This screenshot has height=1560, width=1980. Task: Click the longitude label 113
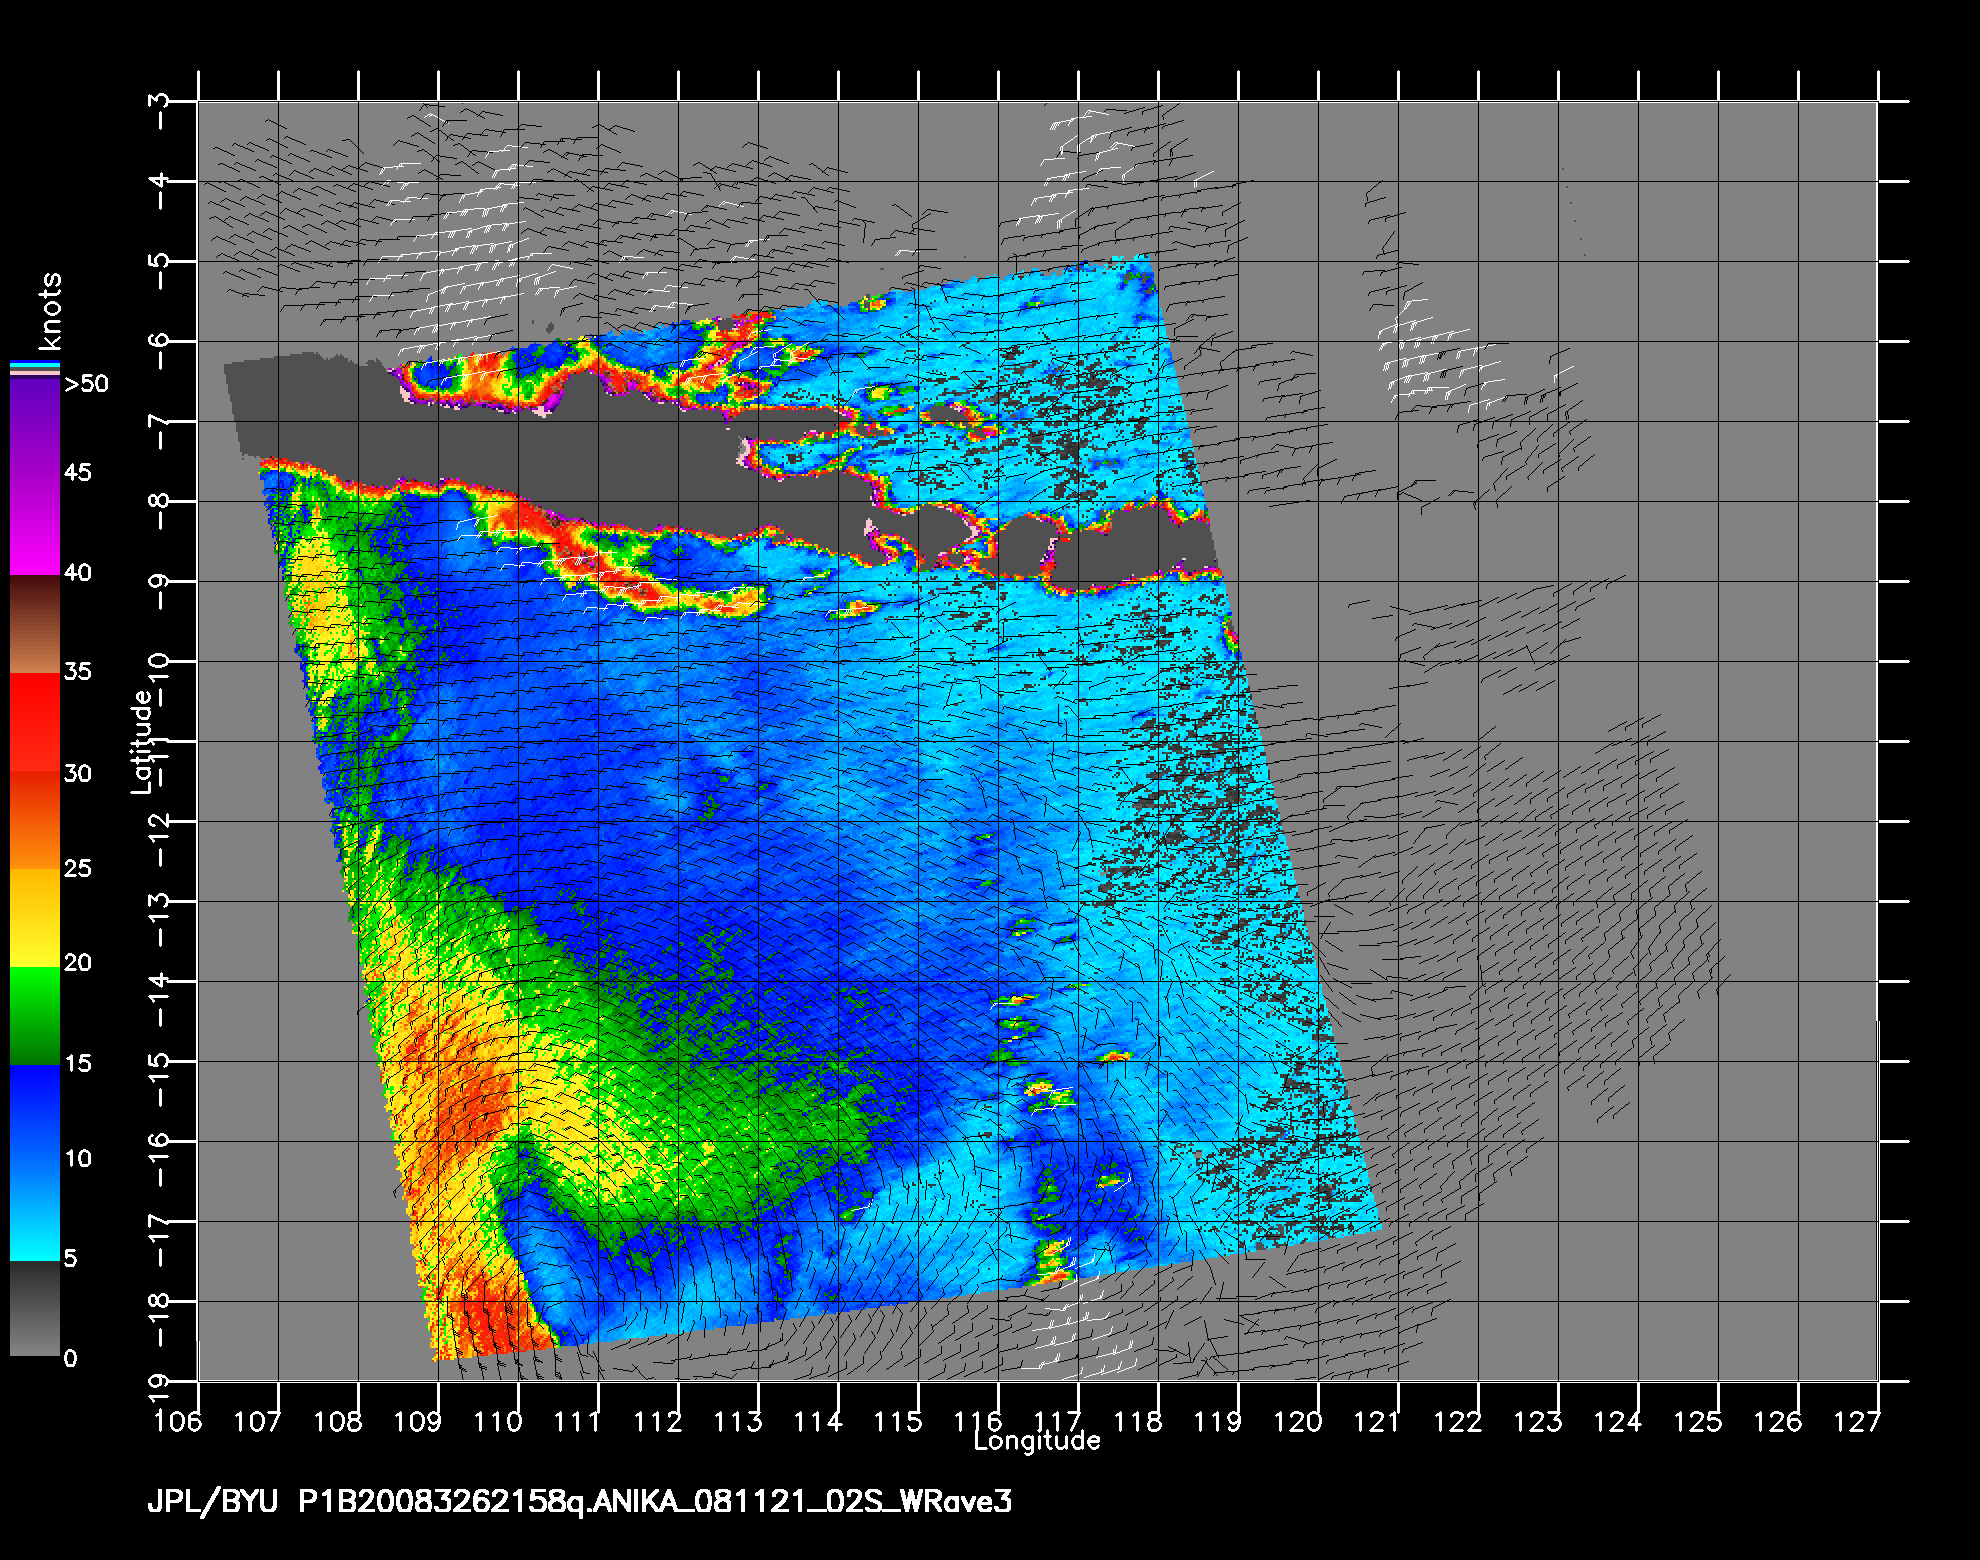click(x=738, y=1421)
